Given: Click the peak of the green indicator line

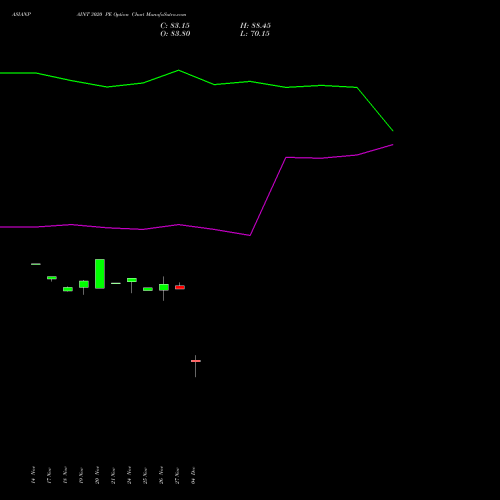Looking at the screenshot, I should click(x=179, y=70).
